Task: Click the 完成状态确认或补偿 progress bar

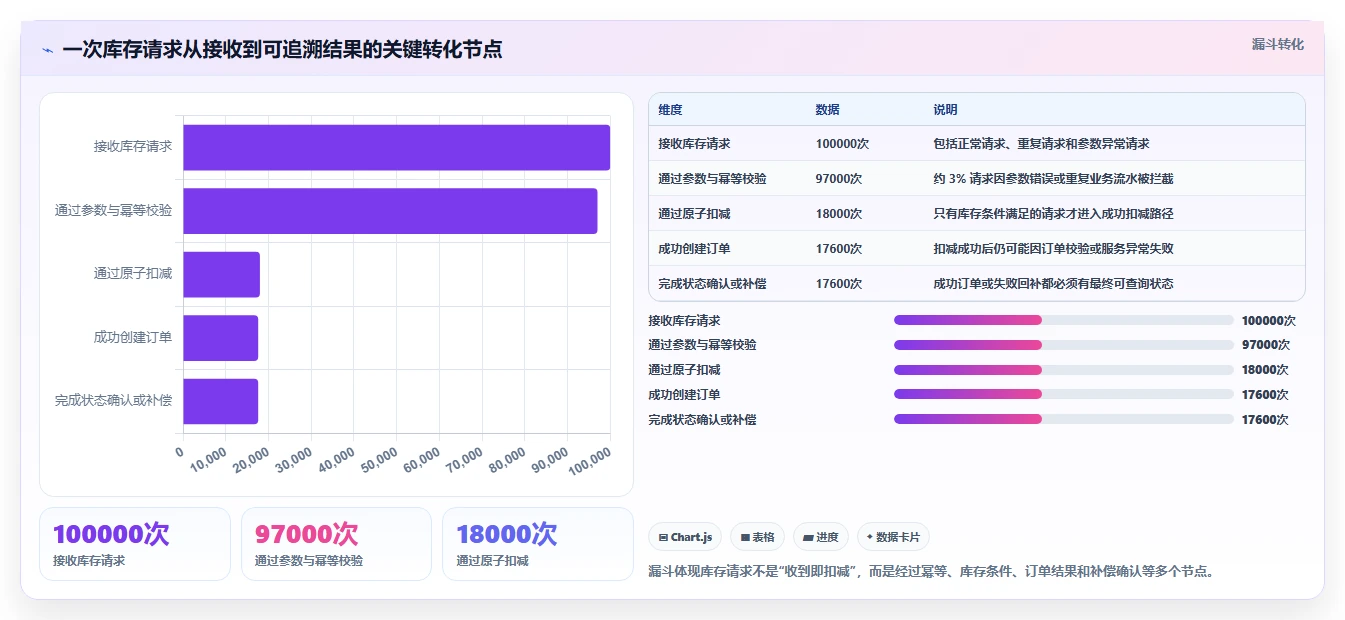Action: [x=1064, y=420]
